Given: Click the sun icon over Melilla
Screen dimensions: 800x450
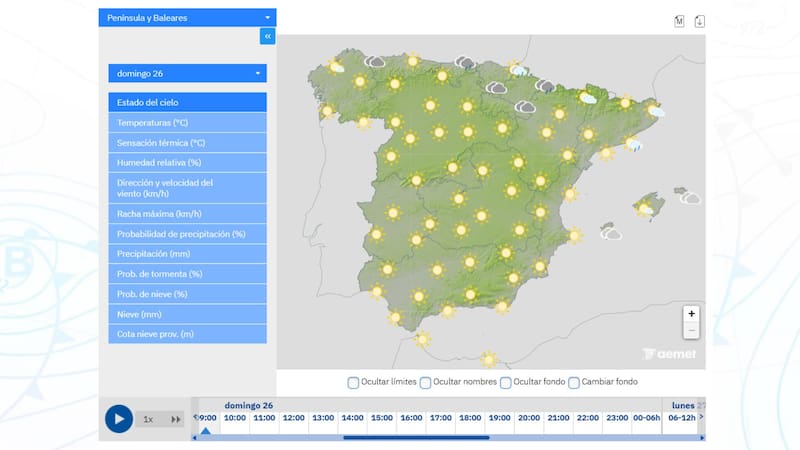Looking at the screenshot, I should pyautogui.click(x=489, y=359).
